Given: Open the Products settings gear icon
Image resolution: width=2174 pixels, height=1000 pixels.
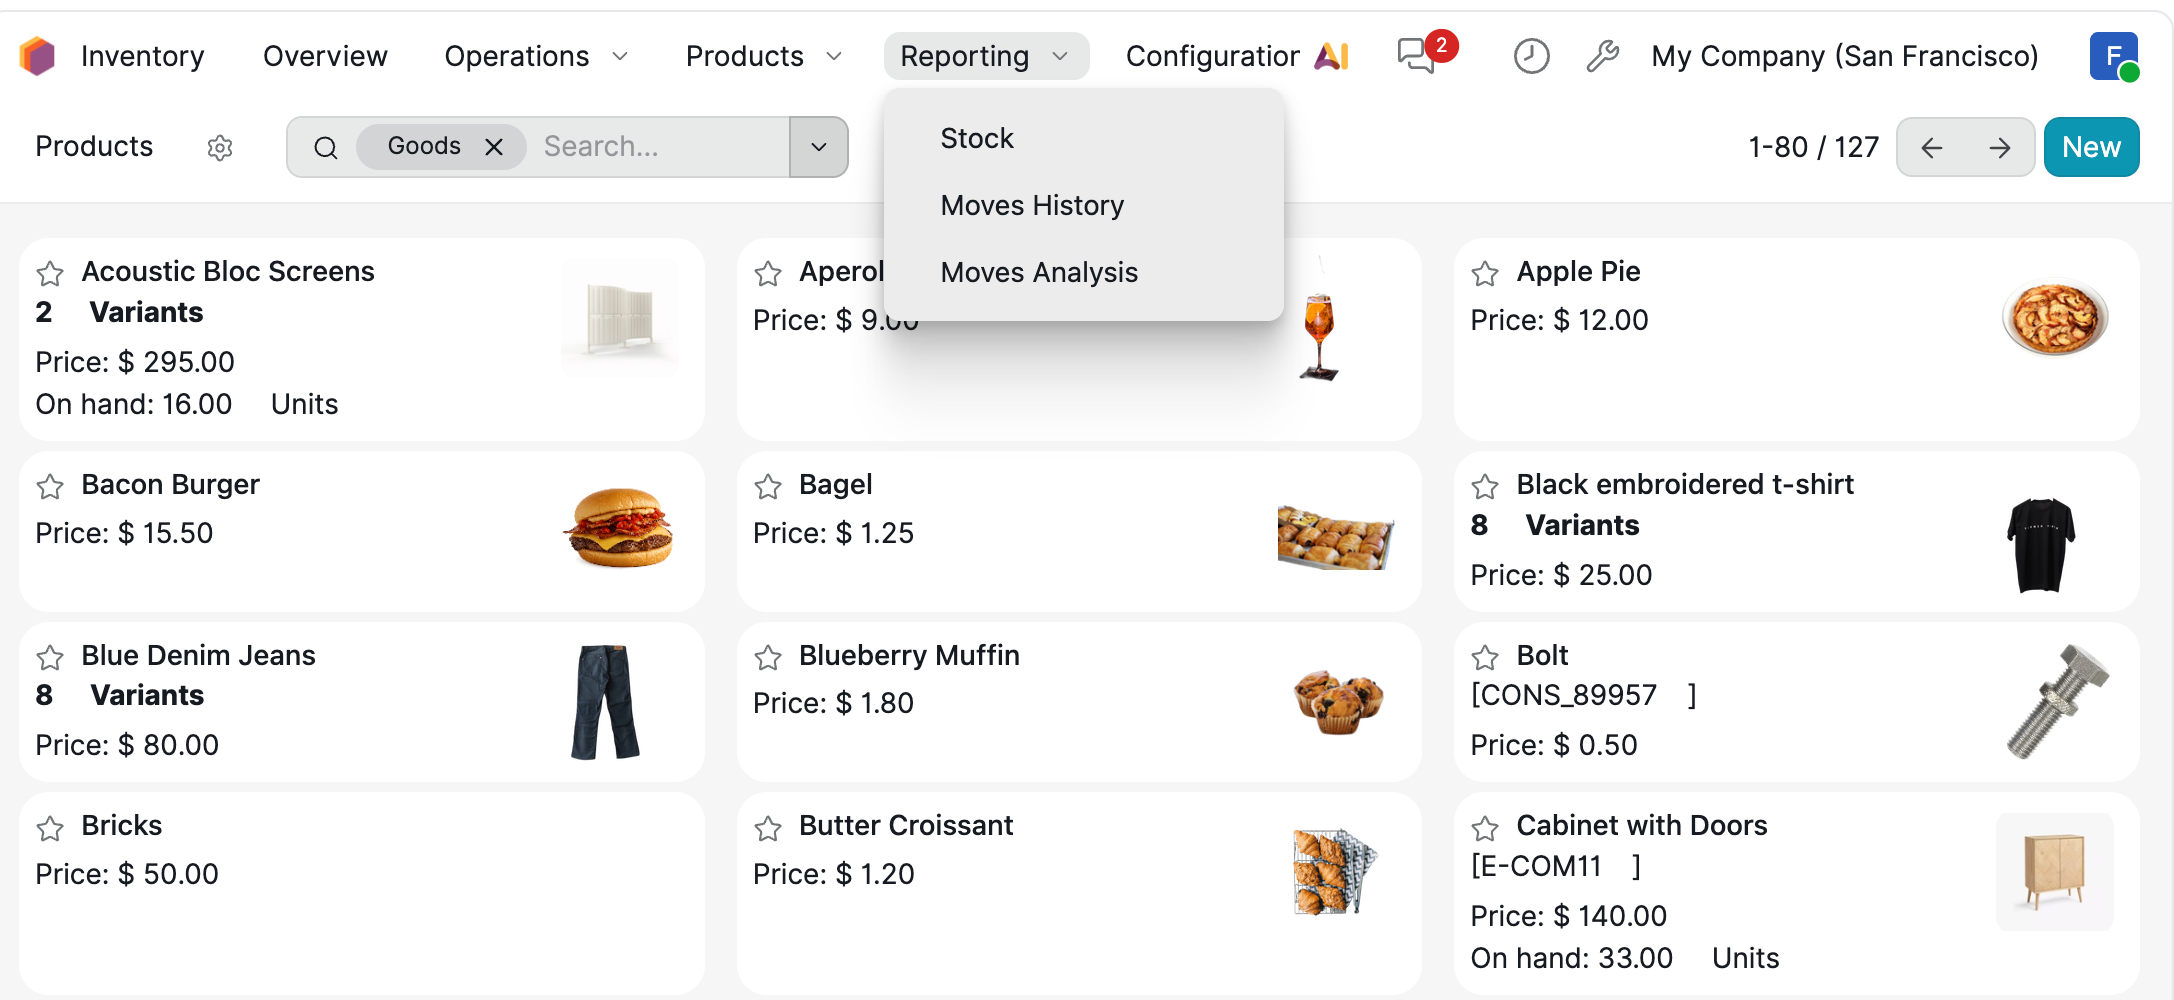Looking at the screenshot, I should pyautogui.click(x=220, y=148).
